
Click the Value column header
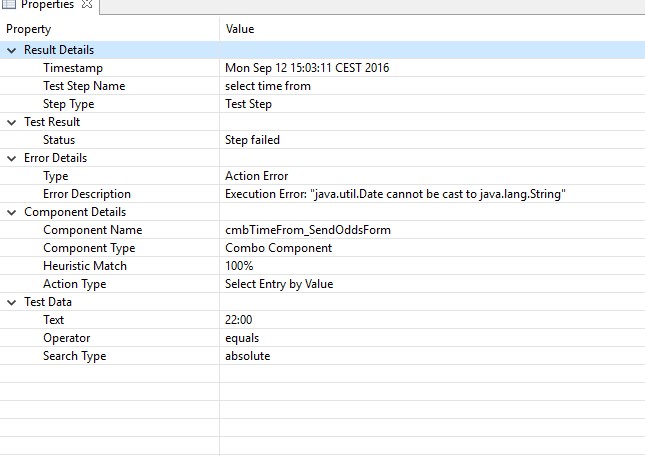coord(432,29)
